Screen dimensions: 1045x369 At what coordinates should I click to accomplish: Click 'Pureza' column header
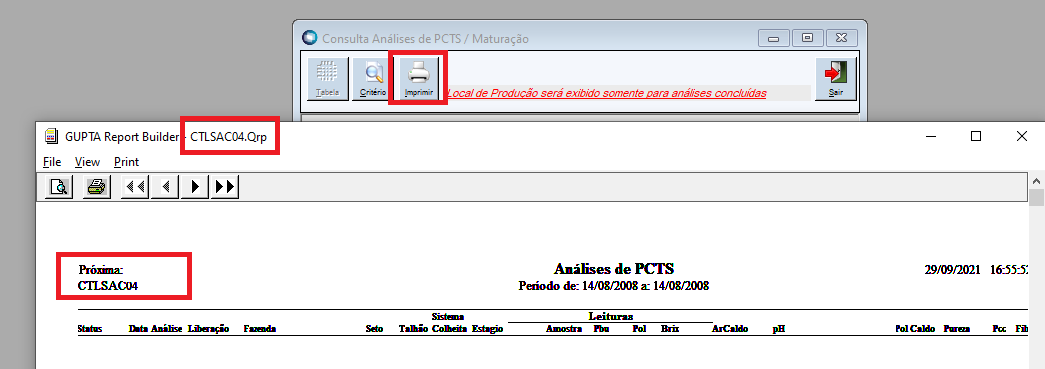coord(957,329)
